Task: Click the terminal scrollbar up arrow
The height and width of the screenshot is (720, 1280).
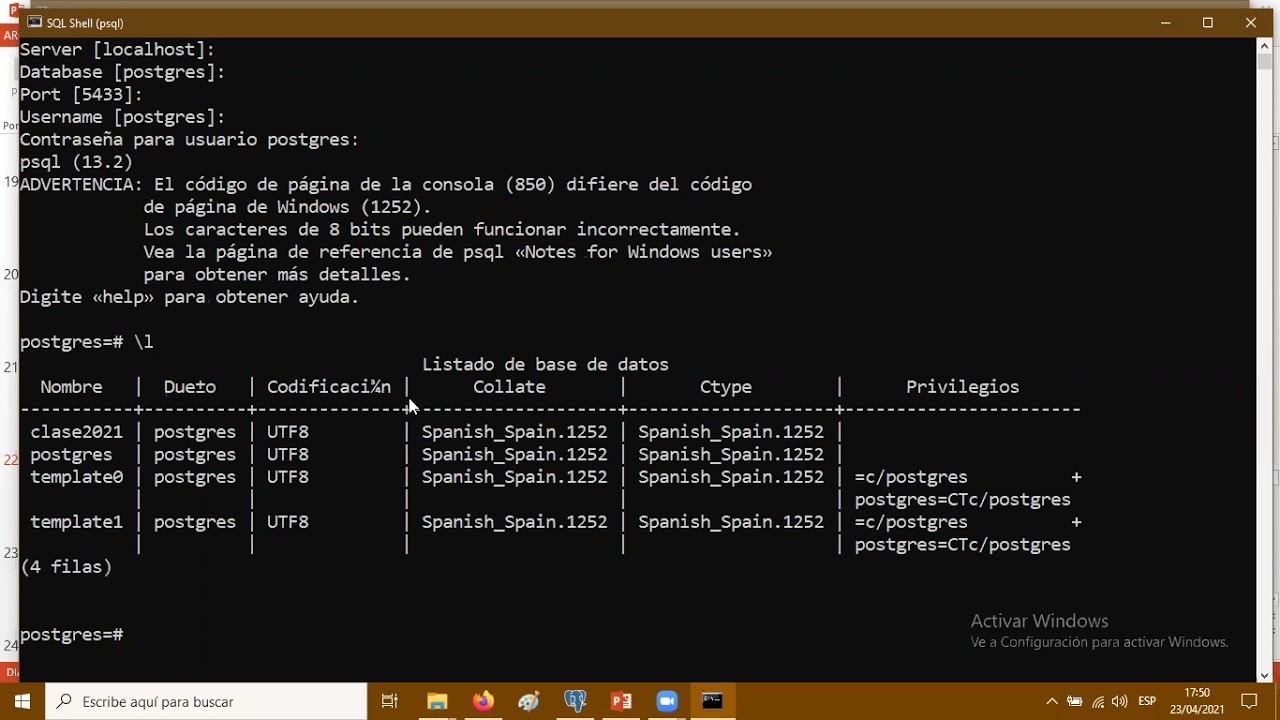Action: (x=1265, y=46)
